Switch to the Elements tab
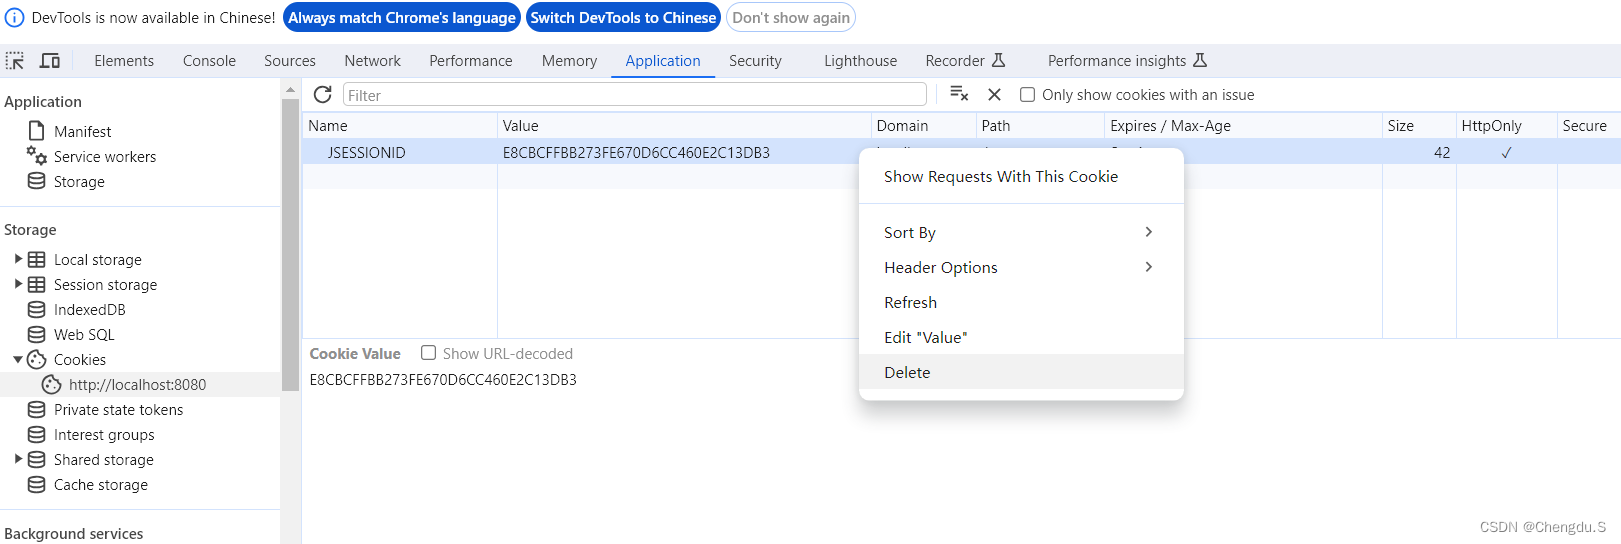1621x544 pixels. [x=124, y=61]
